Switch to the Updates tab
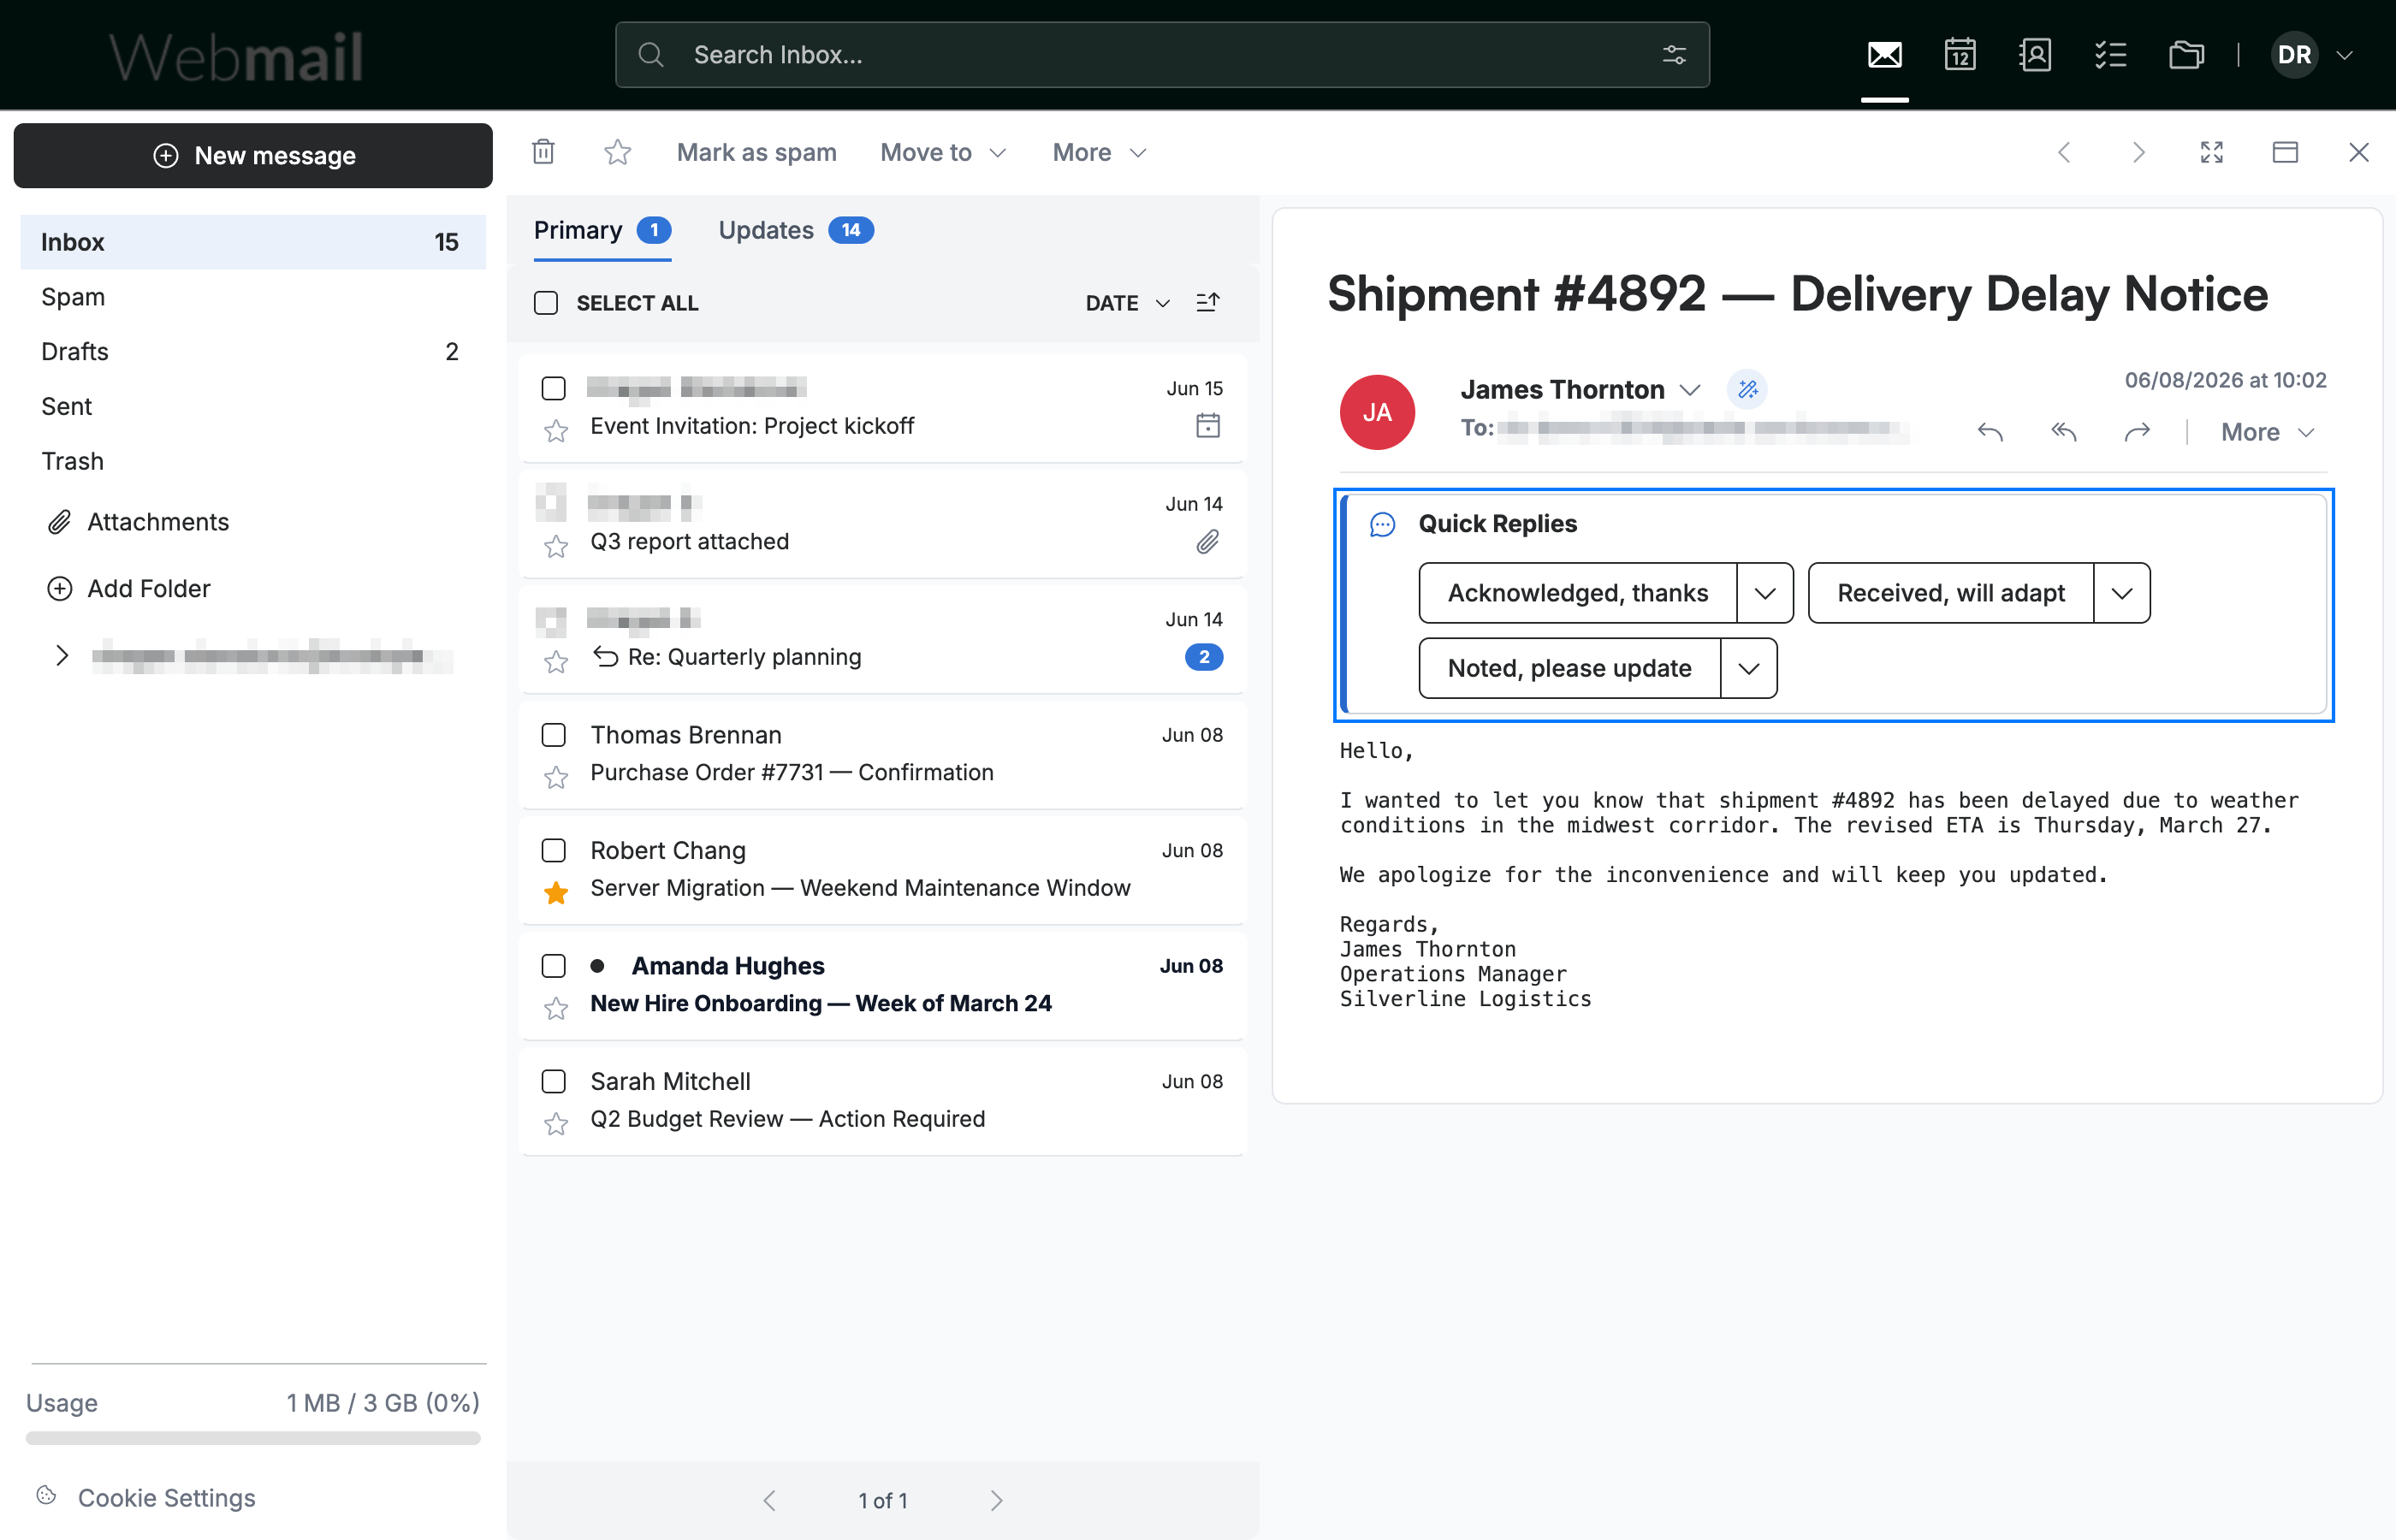The image size is (2396, 1540). (x=796, y=231)
